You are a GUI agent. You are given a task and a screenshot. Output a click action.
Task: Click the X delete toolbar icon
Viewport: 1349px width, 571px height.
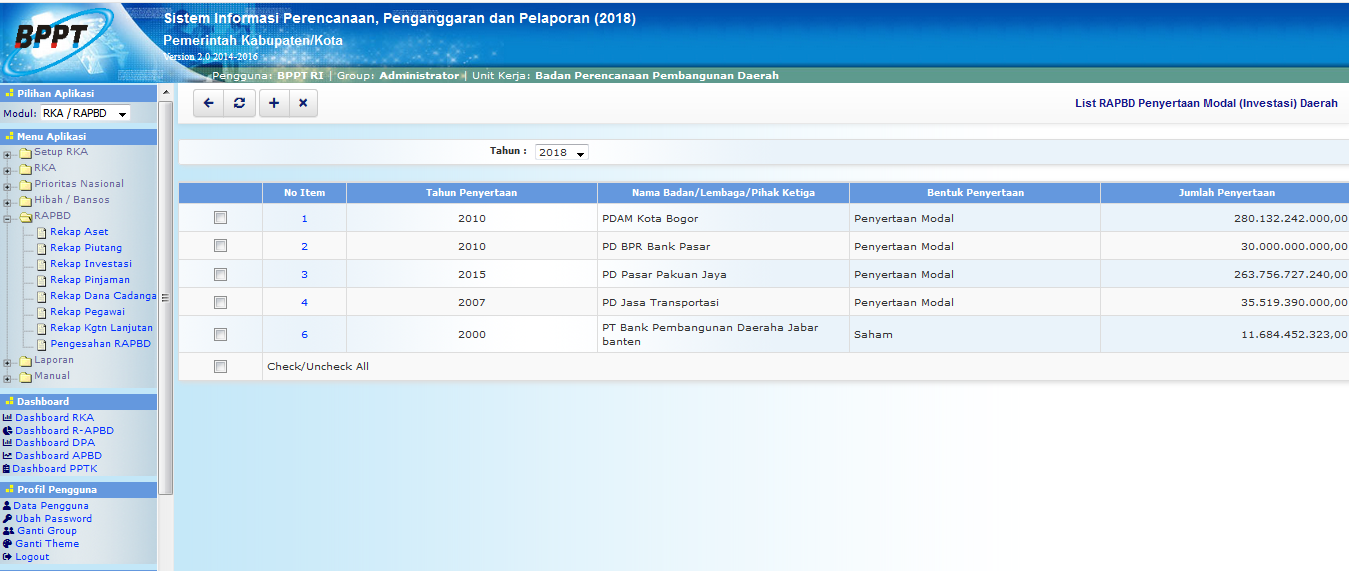click(x=303, y=103)
